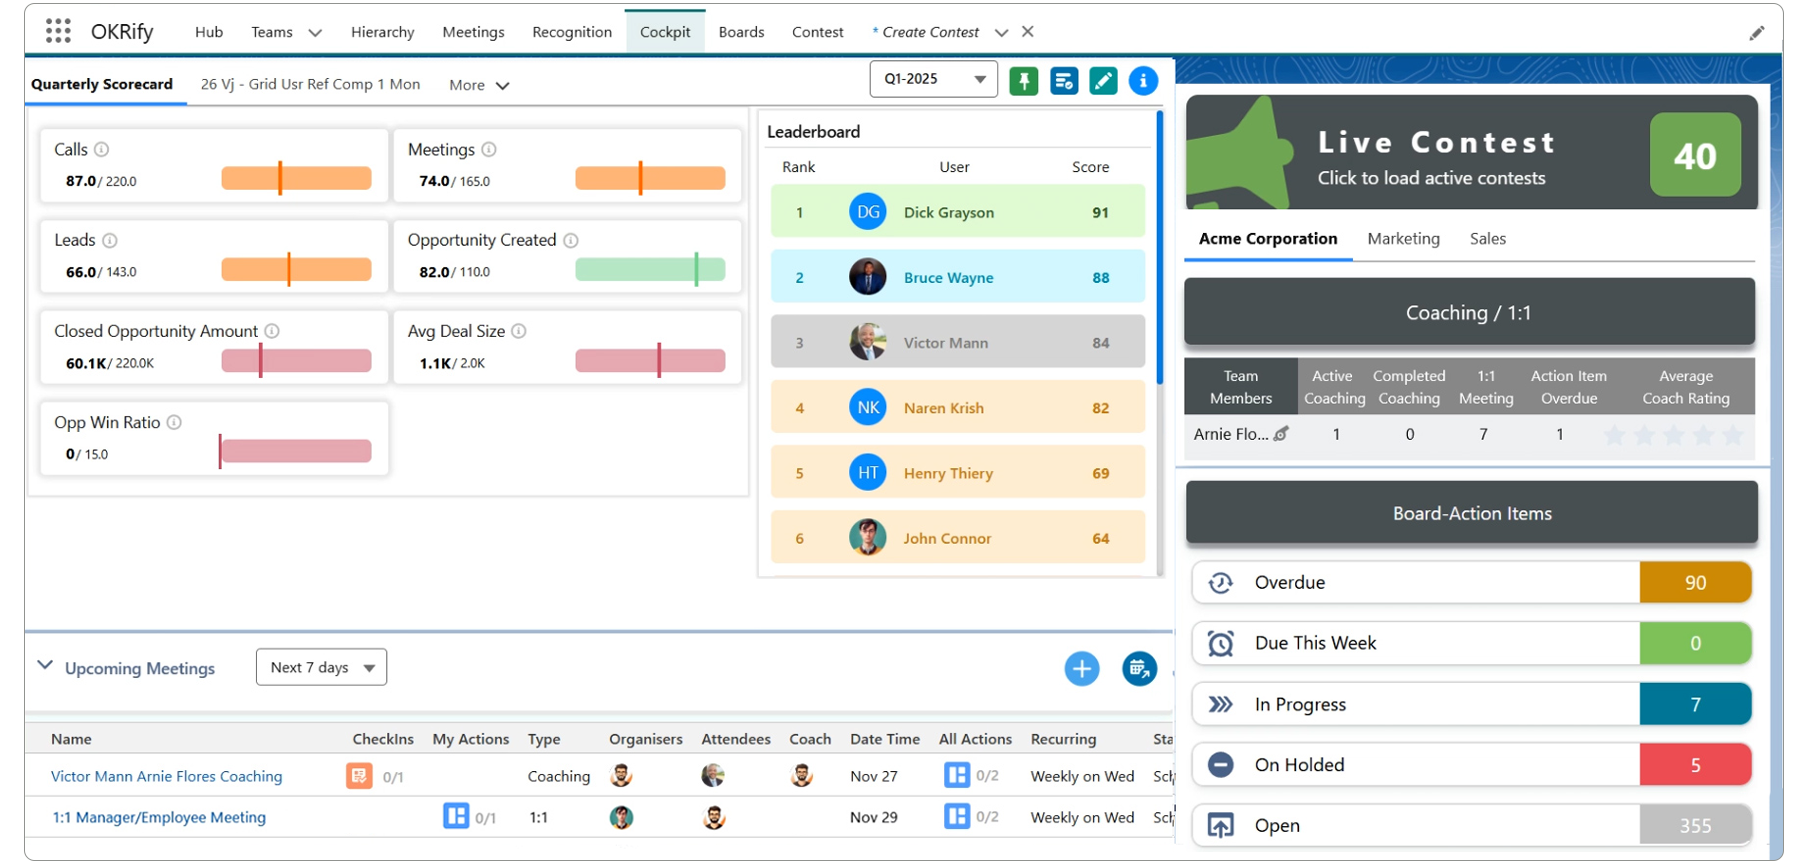Viewport: 1795px width, 864px height.
Task: Click the green pin scorecard icon
Action: [x=1023, y=81]
